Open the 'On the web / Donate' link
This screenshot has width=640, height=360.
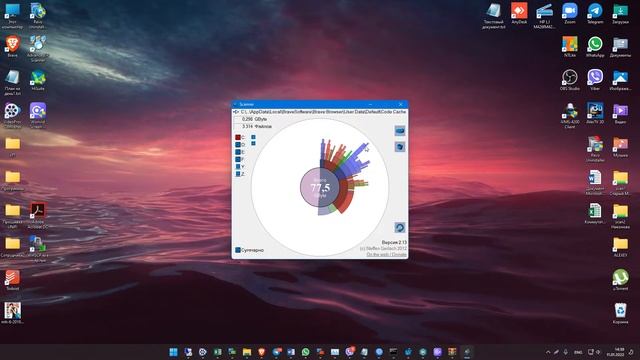pyautogui.click(x=386, y=254)
